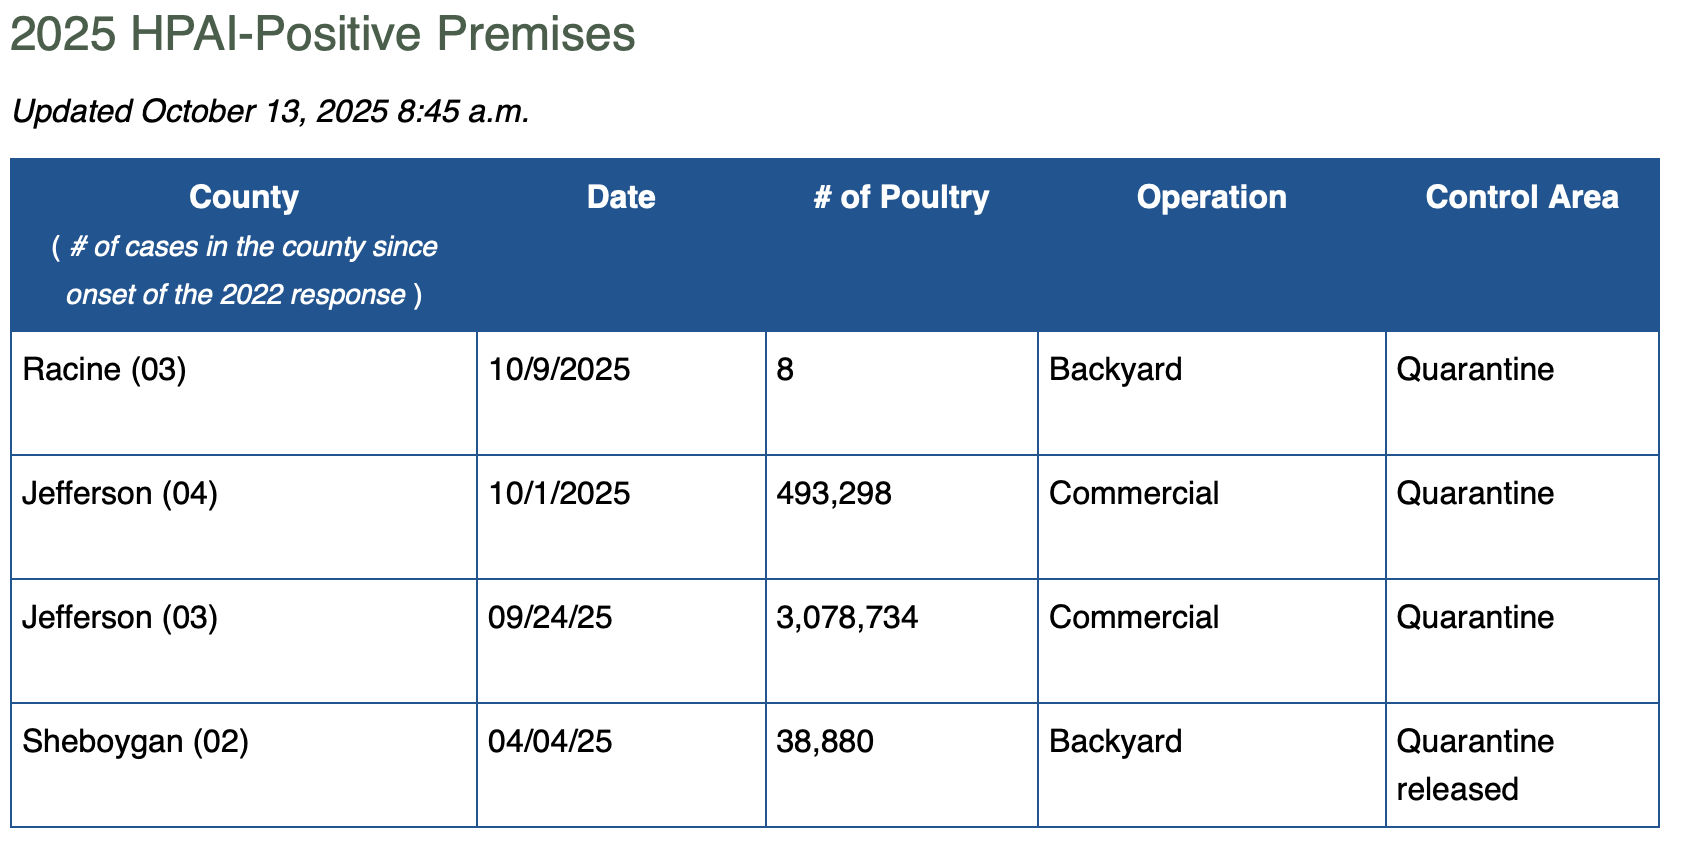Click the Control Area column header
1688x866 pixels.
tap(1521, 197)
